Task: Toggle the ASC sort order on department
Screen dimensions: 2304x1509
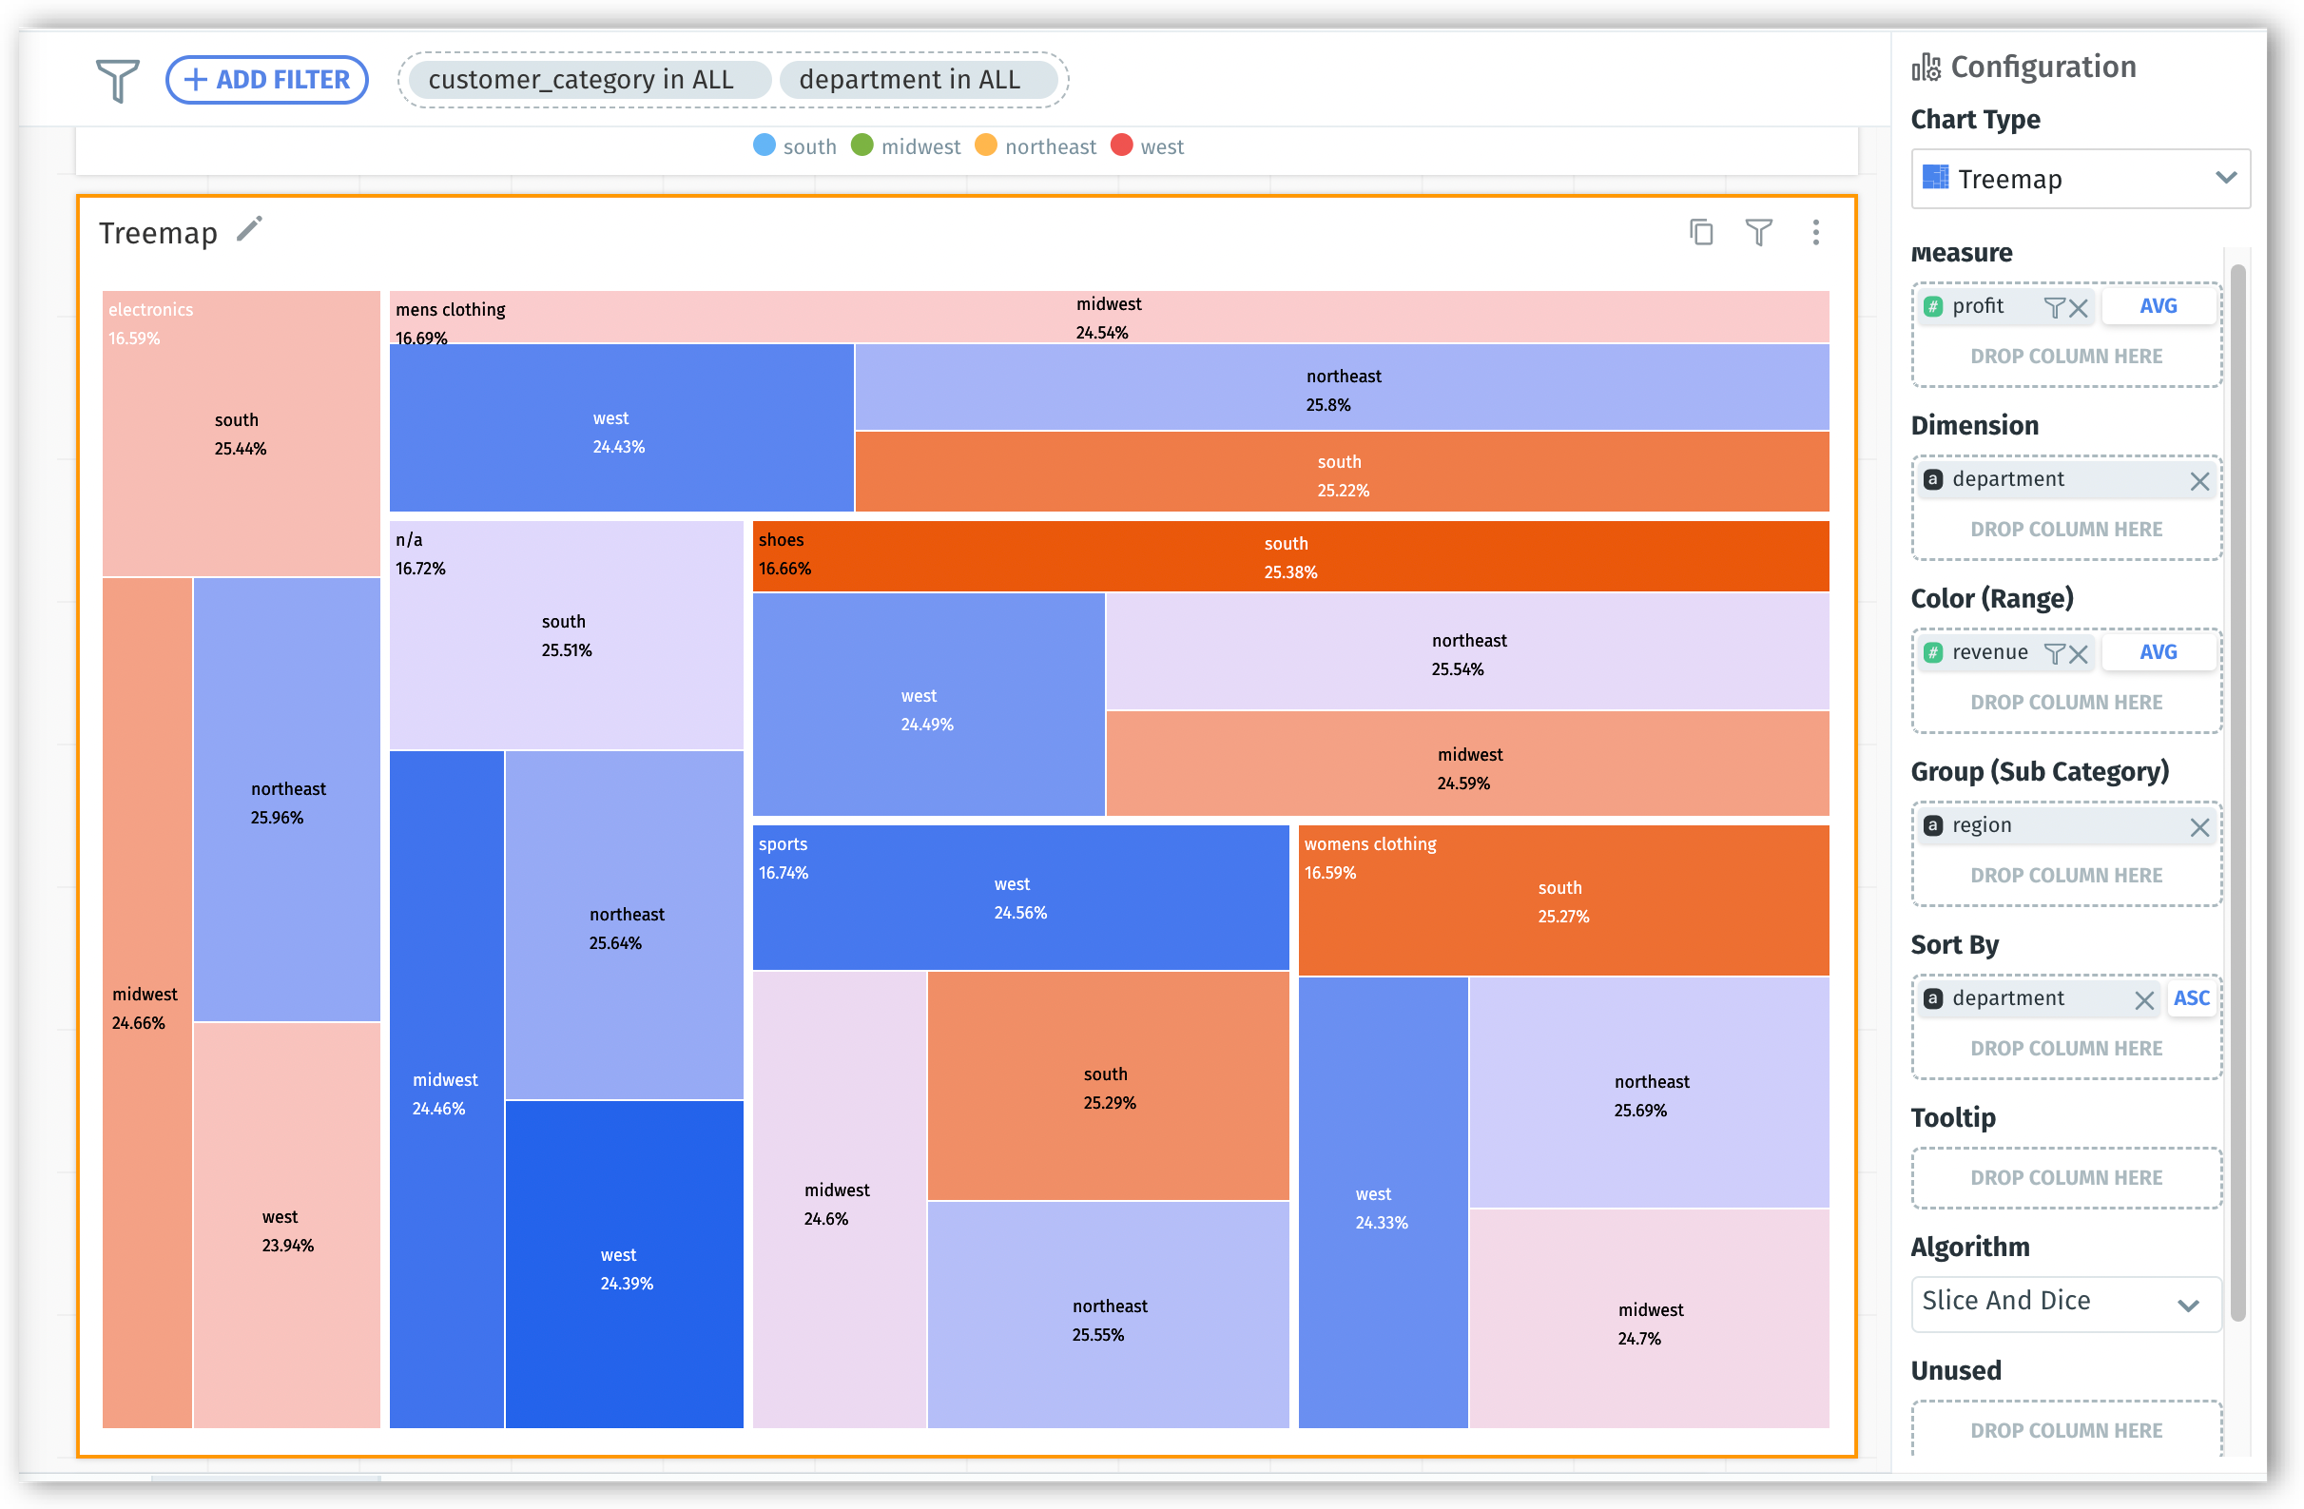Action: pos(2191,998)
